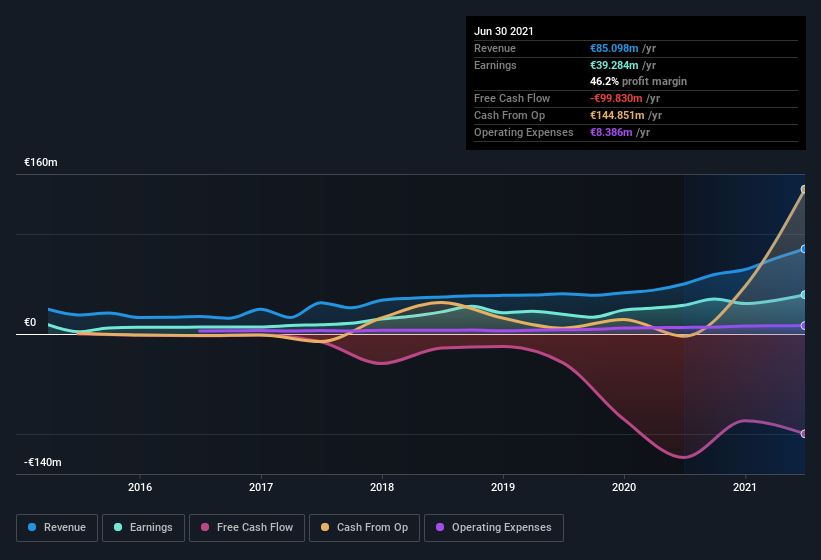Click the -€99.830m free cash flow value

coord(616,98)
